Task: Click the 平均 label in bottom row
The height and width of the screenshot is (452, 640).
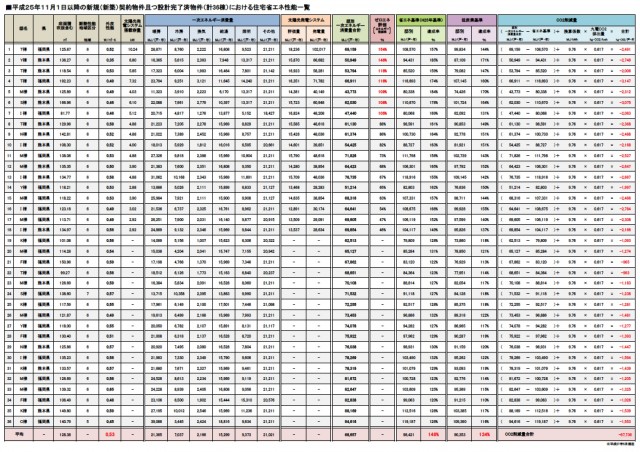Action: pos(18,436)
